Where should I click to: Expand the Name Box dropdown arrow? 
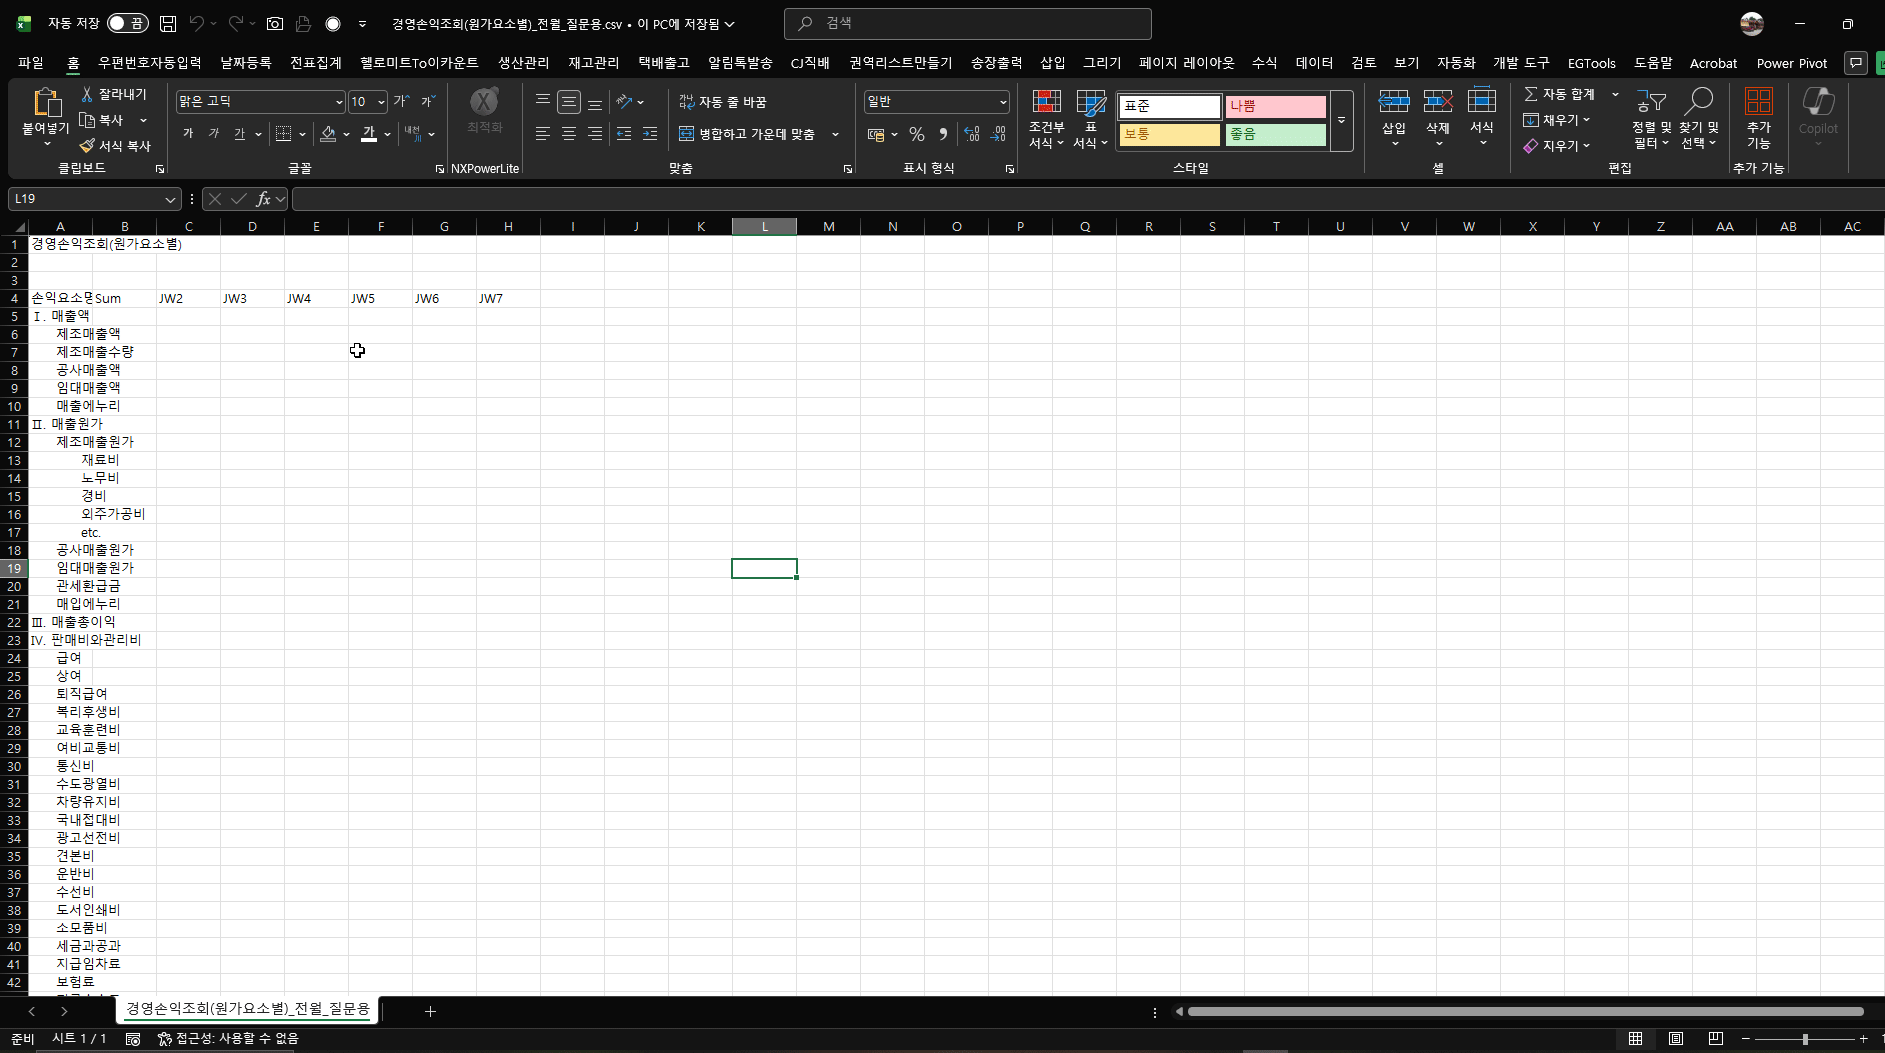(170, 200)
